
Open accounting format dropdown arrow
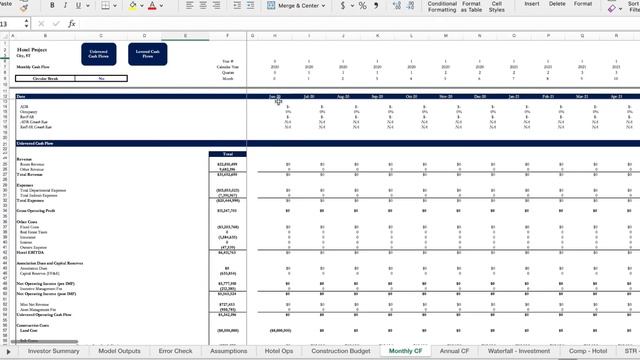[x=352, y=6]
